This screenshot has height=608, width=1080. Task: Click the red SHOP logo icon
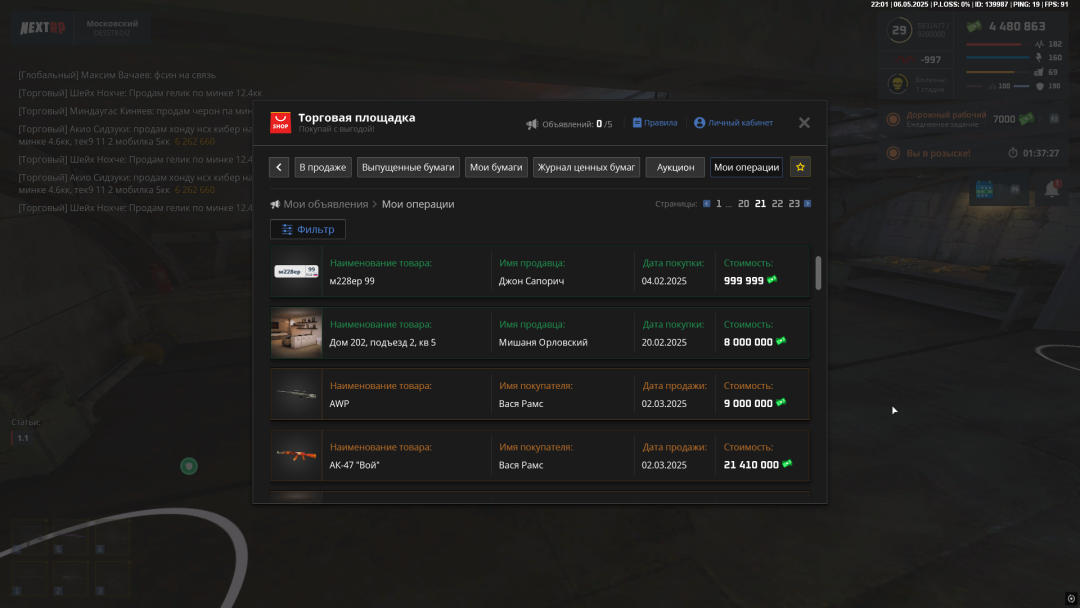[281, 123]
